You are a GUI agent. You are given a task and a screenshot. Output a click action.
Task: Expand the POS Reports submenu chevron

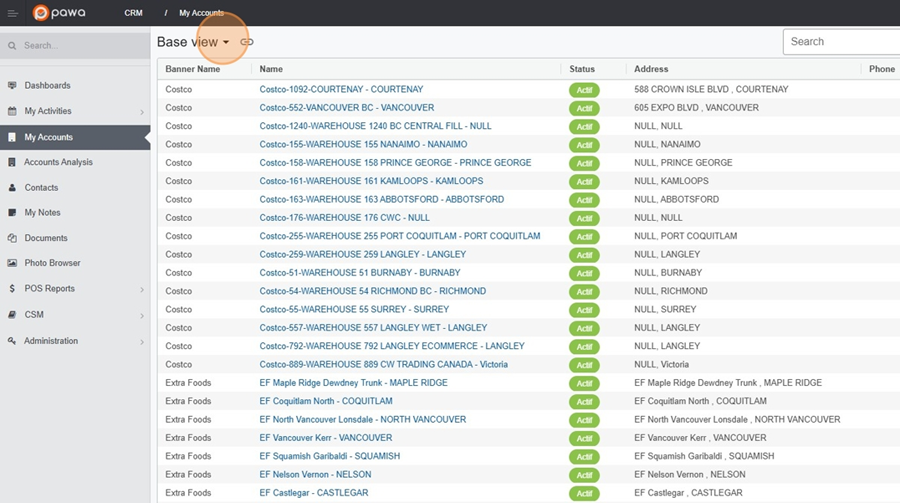pos(142,289)
